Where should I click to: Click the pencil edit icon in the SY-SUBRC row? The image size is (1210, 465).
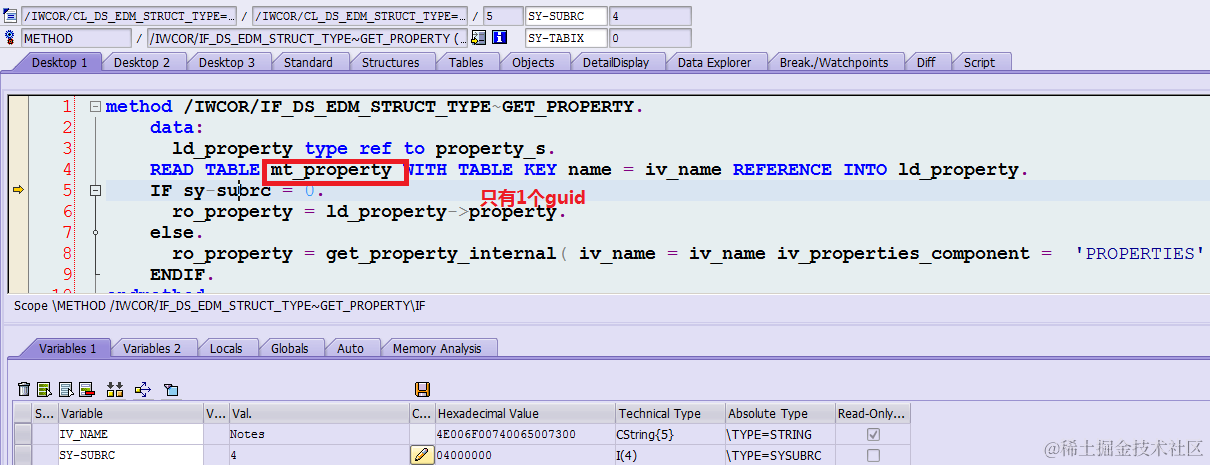pyautogui.click(x=422, y=455)
